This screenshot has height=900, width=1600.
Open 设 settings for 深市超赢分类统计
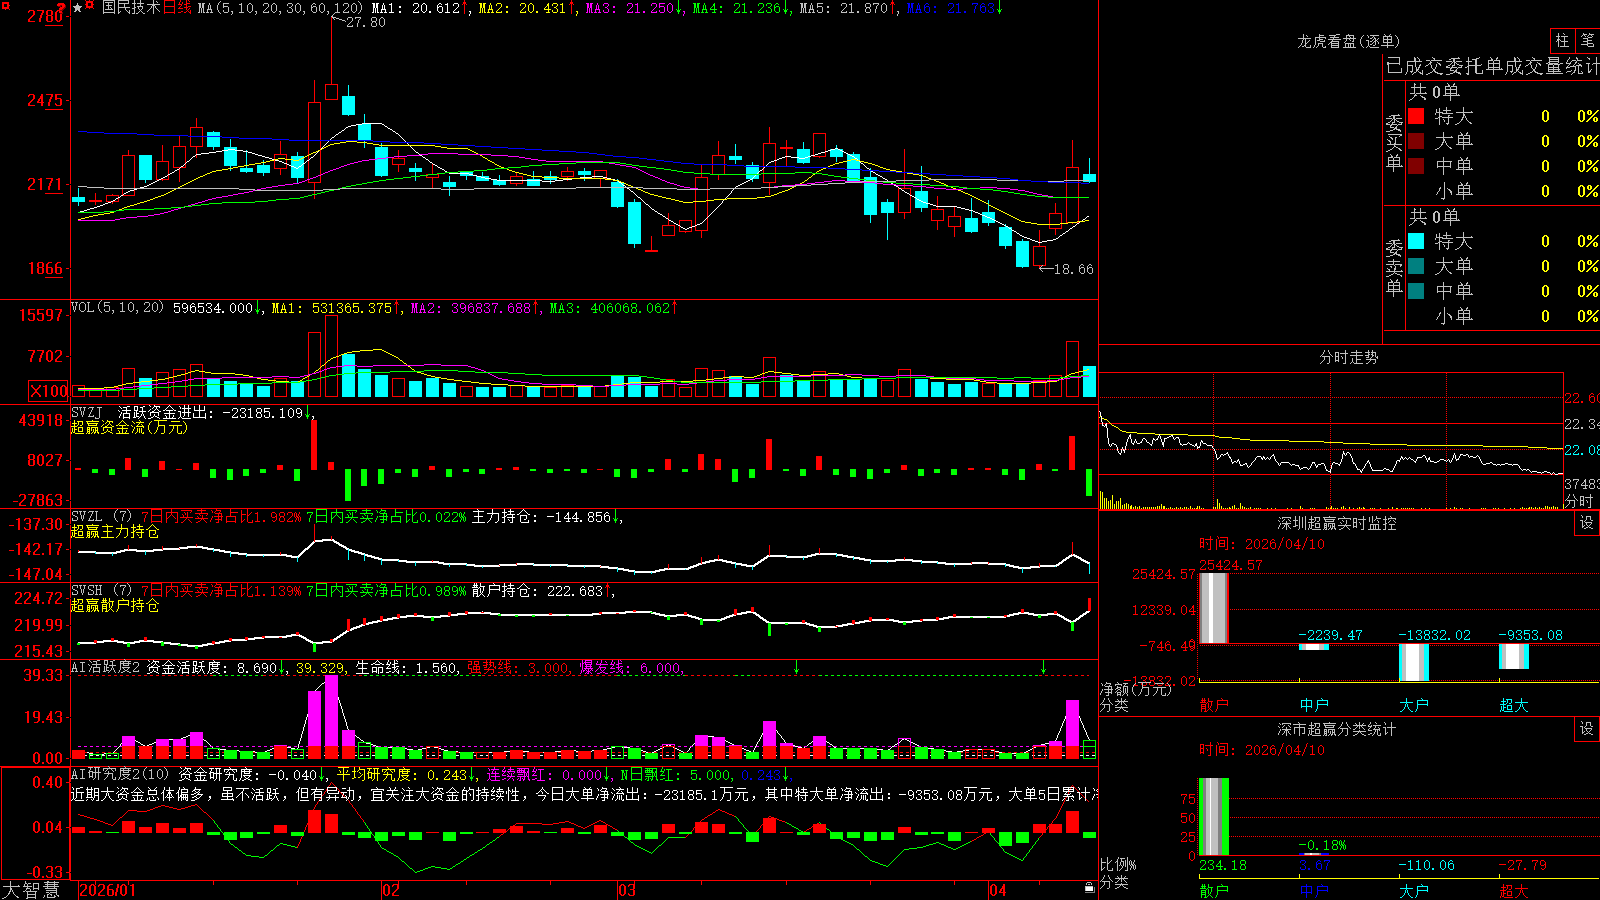coord(1587,729)
